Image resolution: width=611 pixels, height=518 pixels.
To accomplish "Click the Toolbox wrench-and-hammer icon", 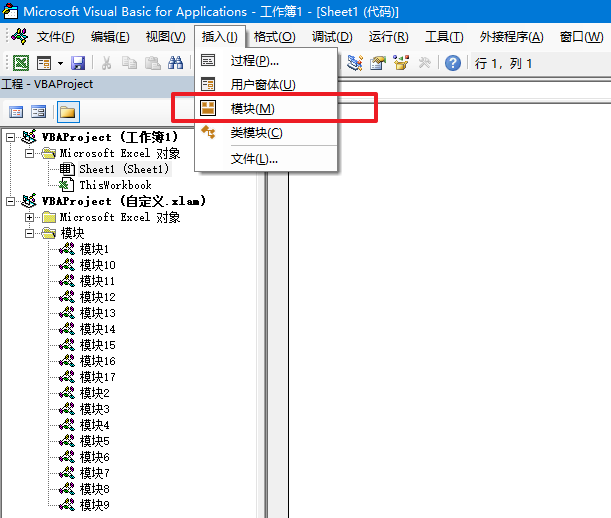I will [x=424, y=63].
